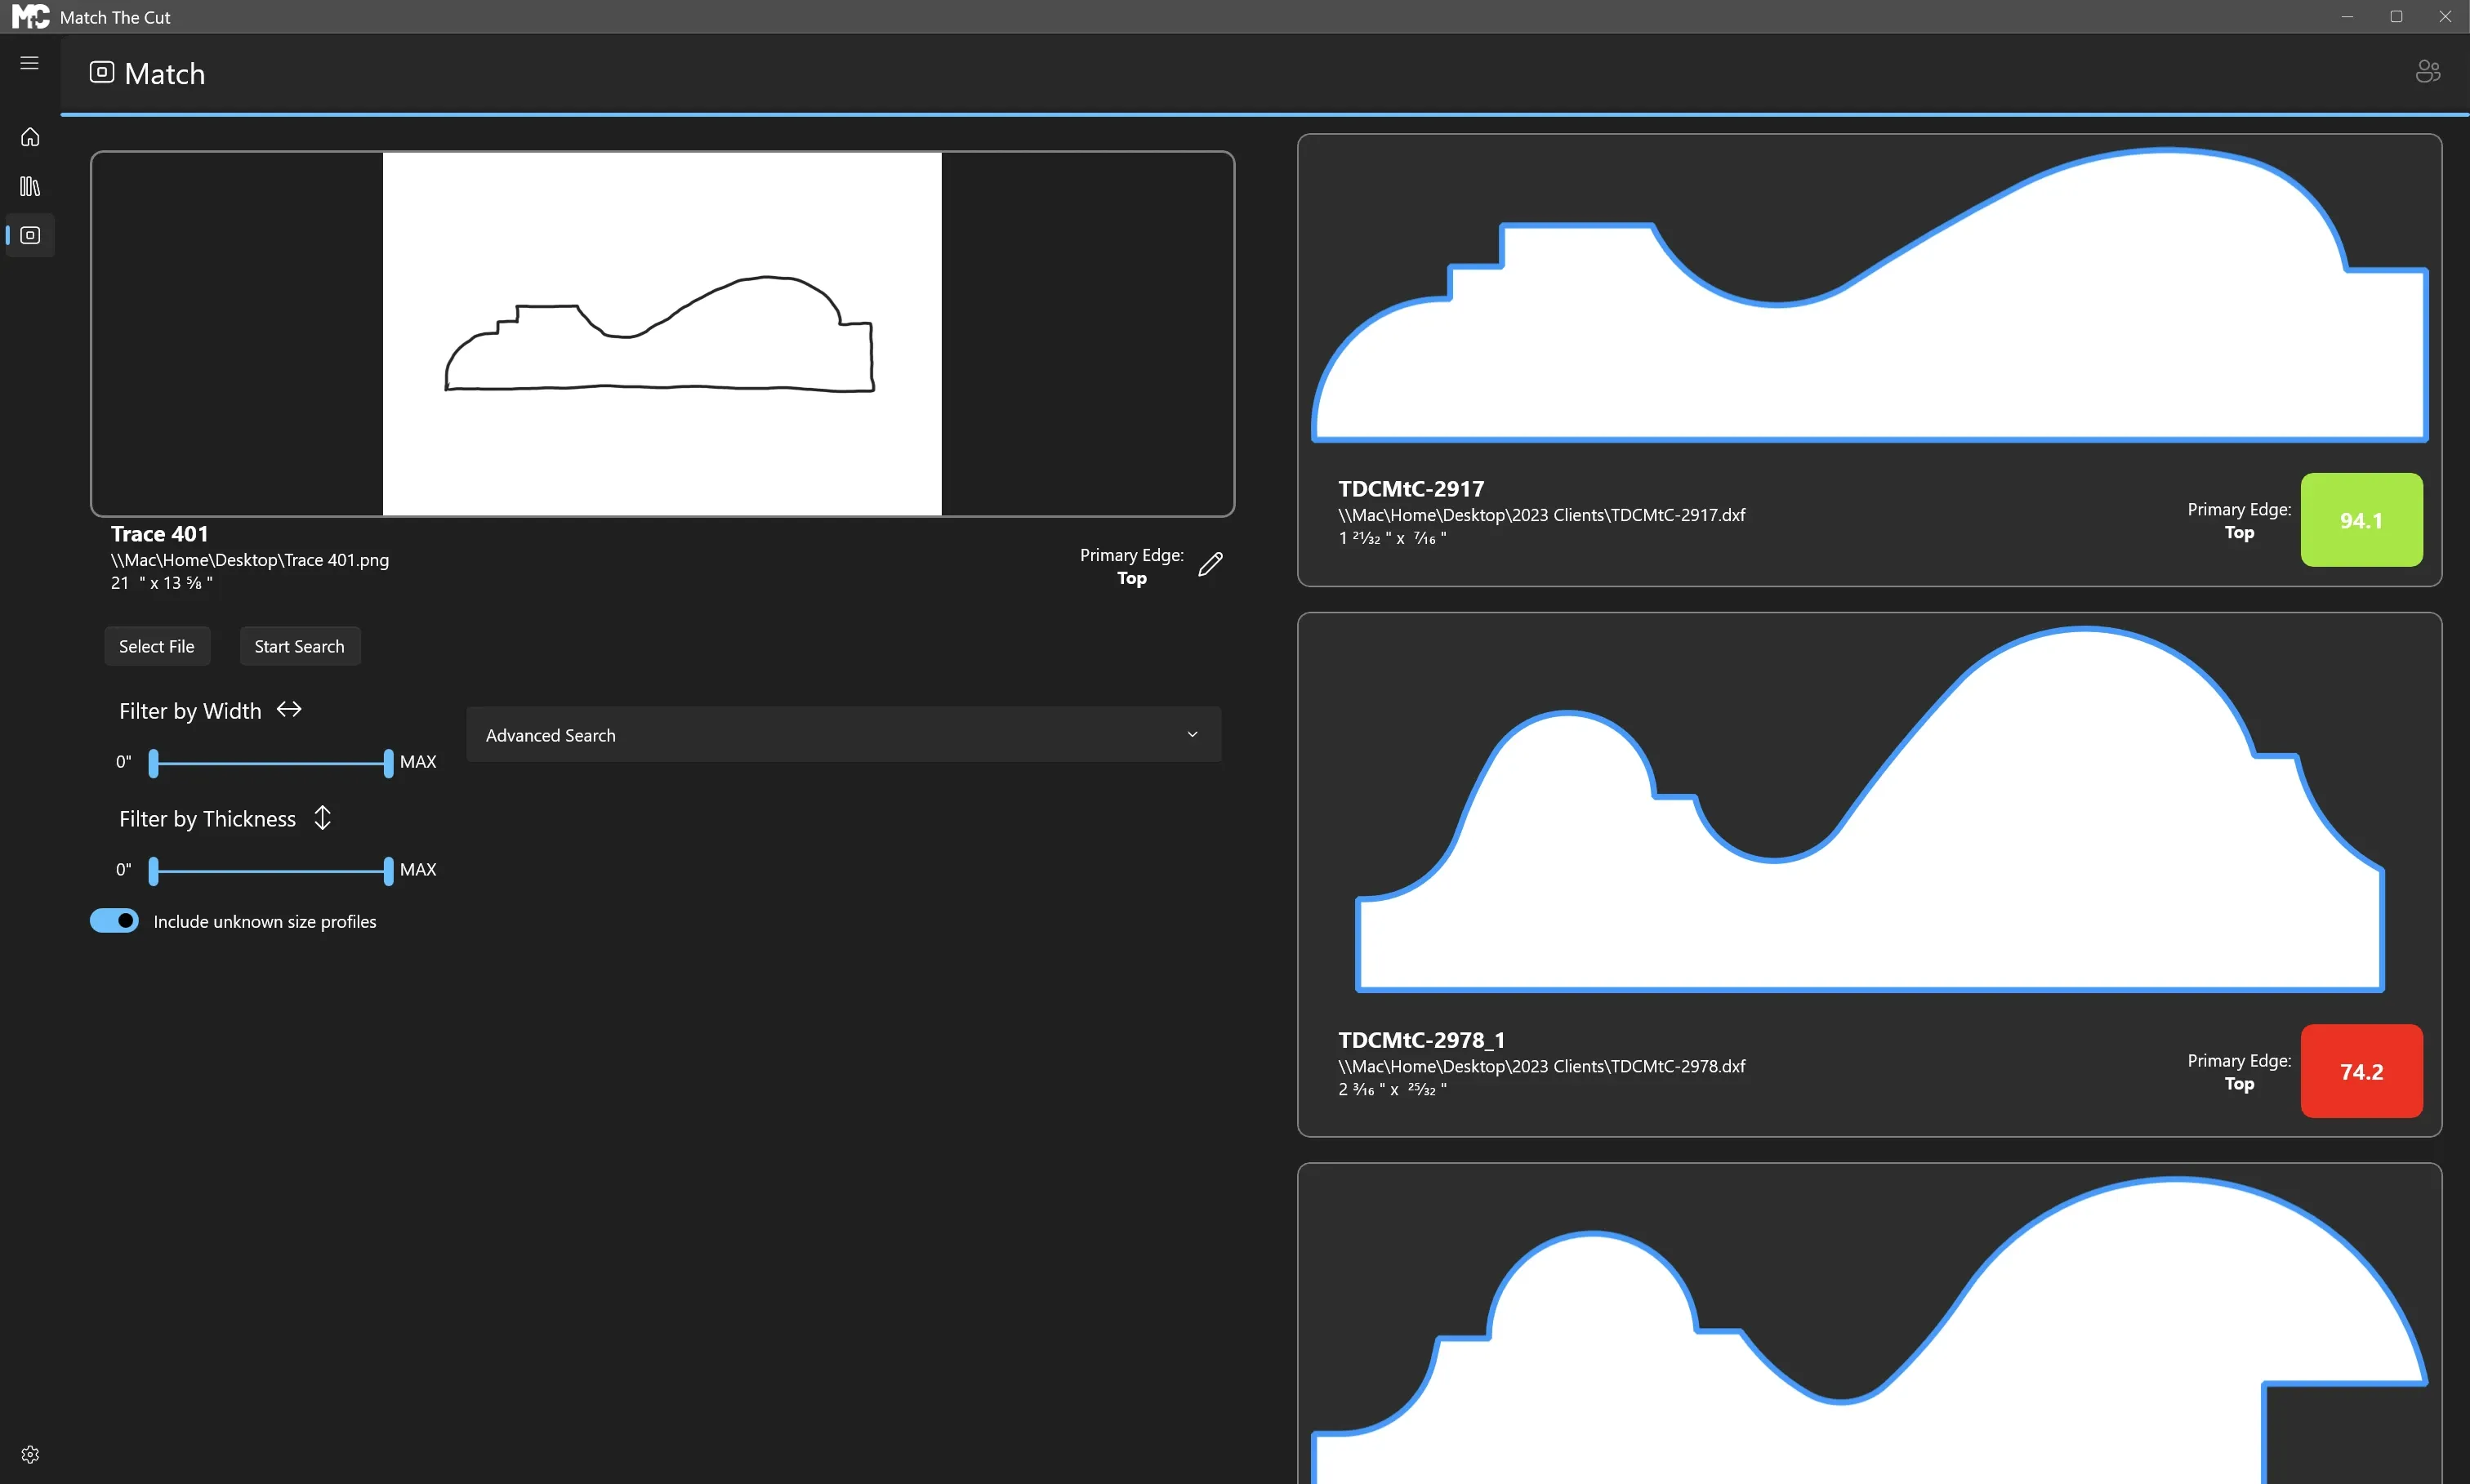Click the user accounts icon
The width and height of the screenshot is (2470, 1484).
pyautogui.click(x=2428, y=71)
